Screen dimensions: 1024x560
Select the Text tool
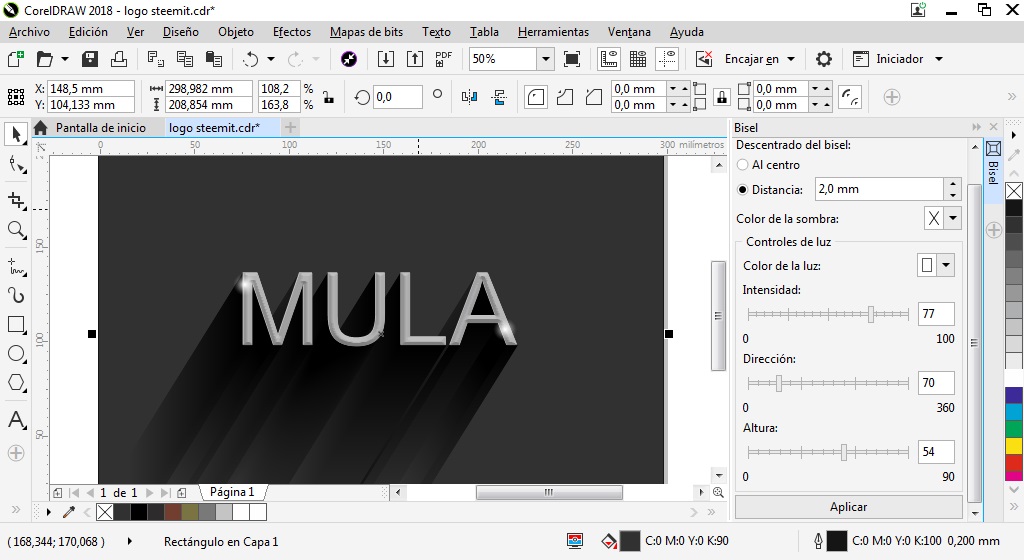click(x=16, y=420)
